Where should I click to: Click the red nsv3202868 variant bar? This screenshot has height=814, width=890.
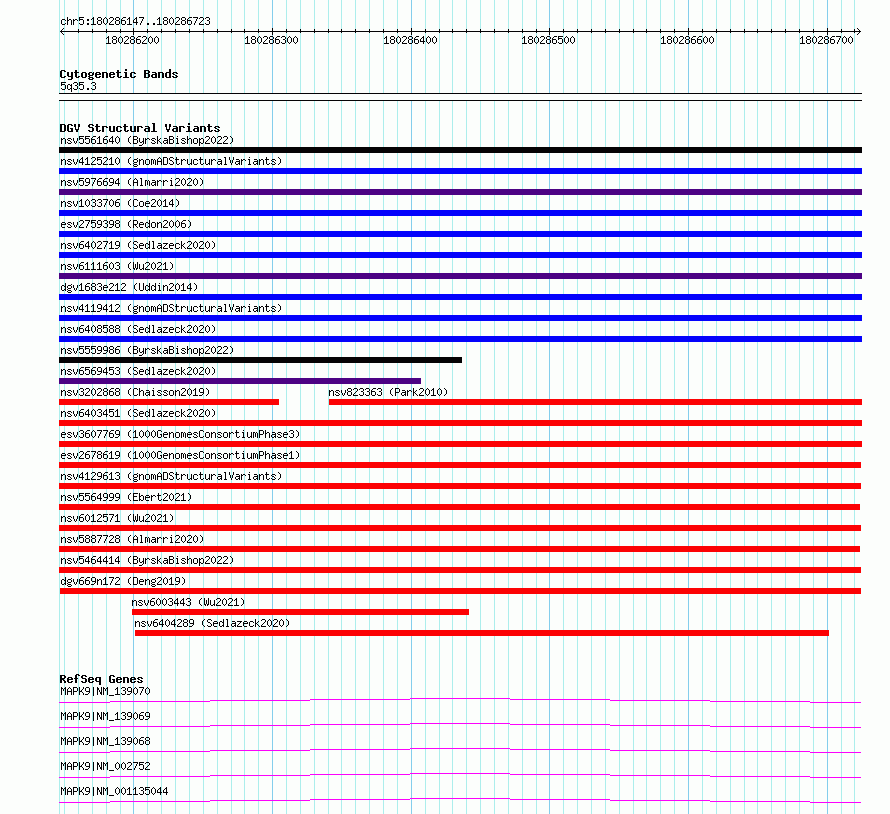(169, 402)
